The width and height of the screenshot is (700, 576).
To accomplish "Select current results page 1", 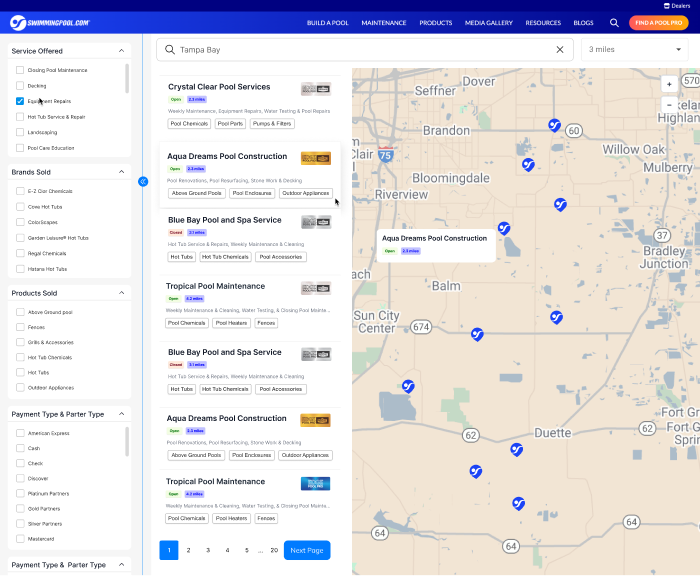I will (169, 550).
